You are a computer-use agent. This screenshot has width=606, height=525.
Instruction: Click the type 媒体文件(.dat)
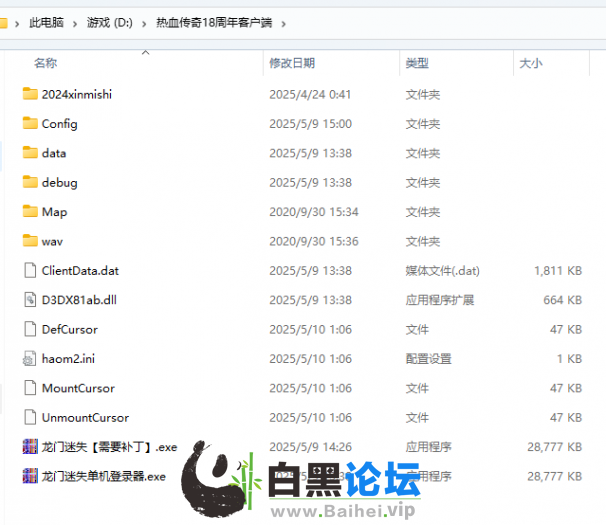[443, 271]
